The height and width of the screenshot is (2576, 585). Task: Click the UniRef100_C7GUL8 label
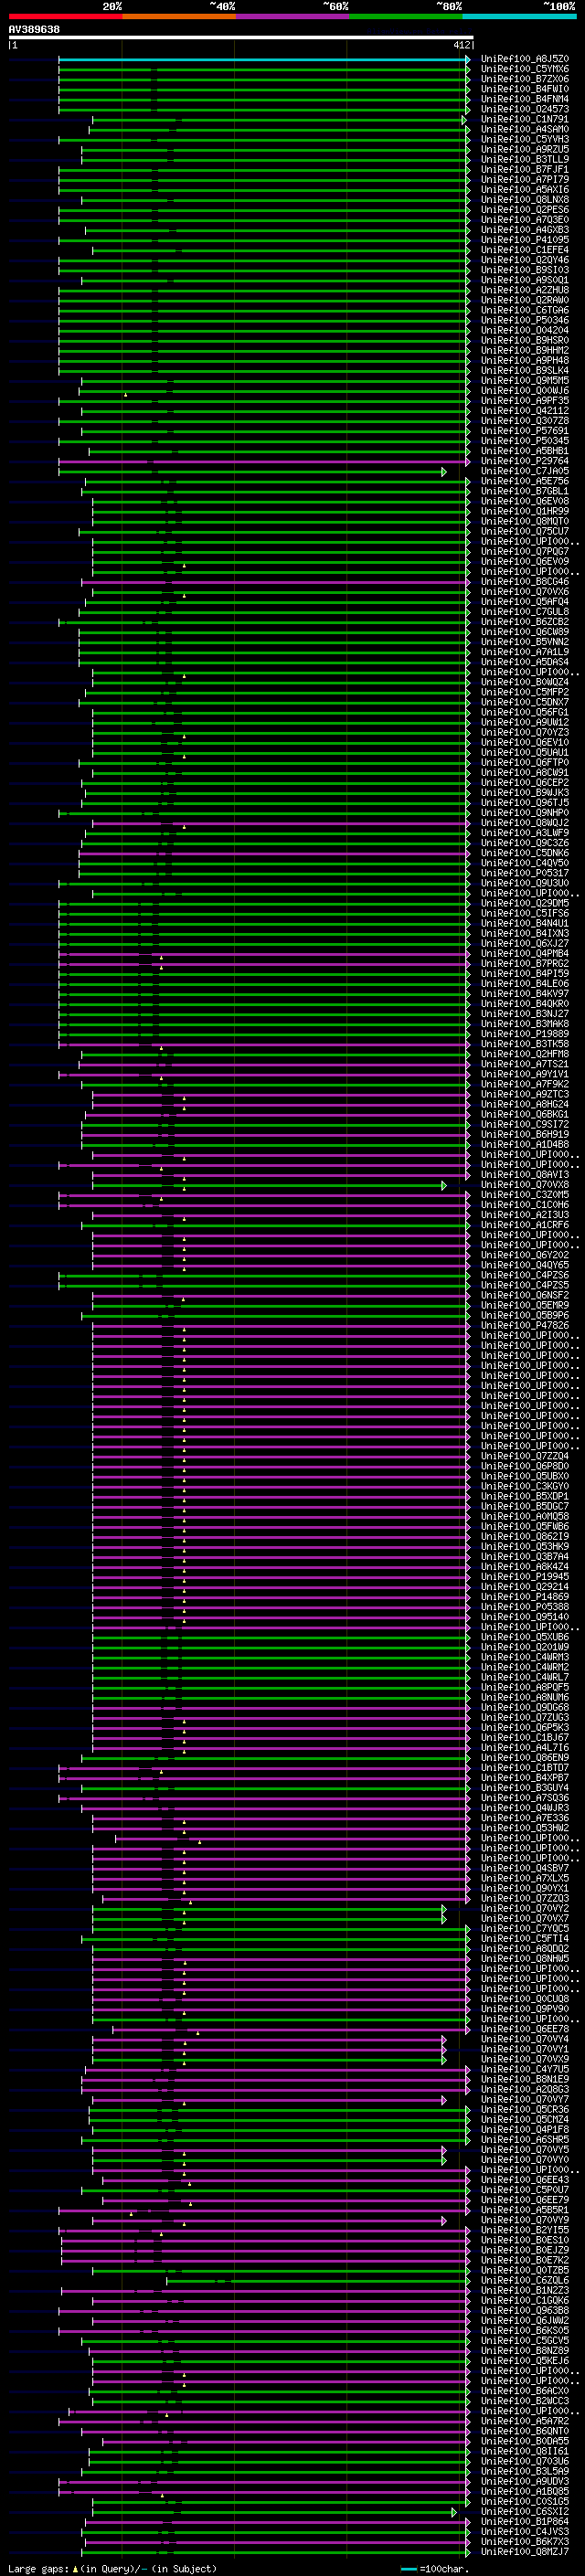coord(525,612)
